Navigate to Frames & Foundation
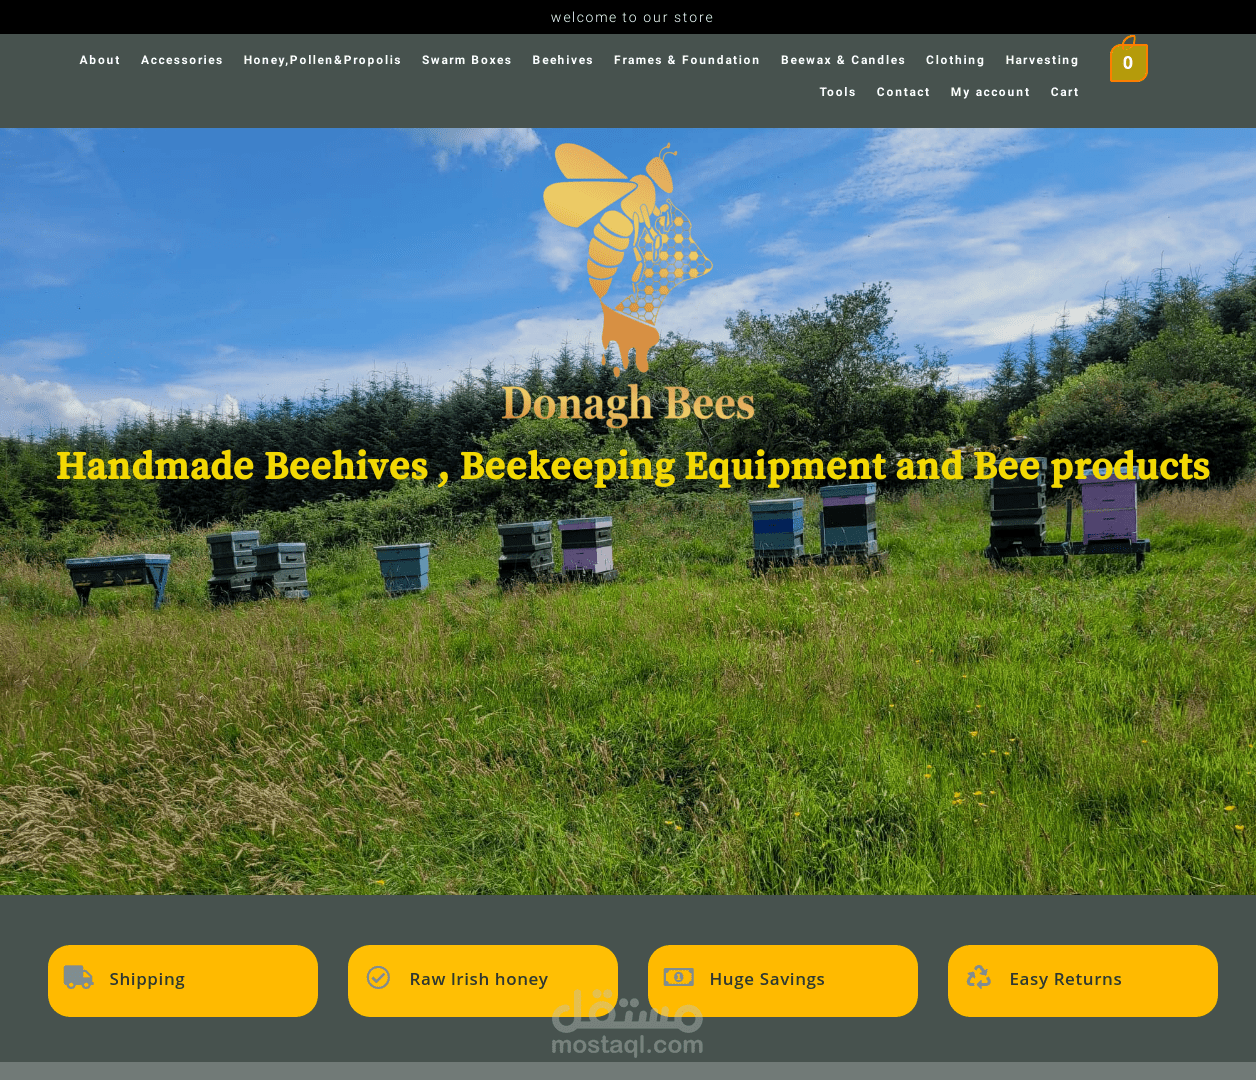1256x1080 pixels. coord(687,60)
